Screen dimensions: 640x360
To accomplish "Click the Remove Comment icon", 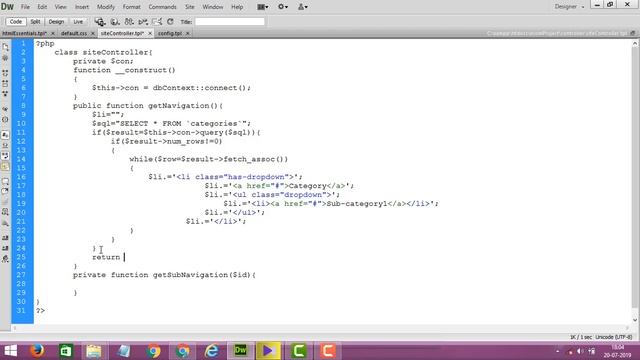I will pyautogui.click(x=5, y=191).
